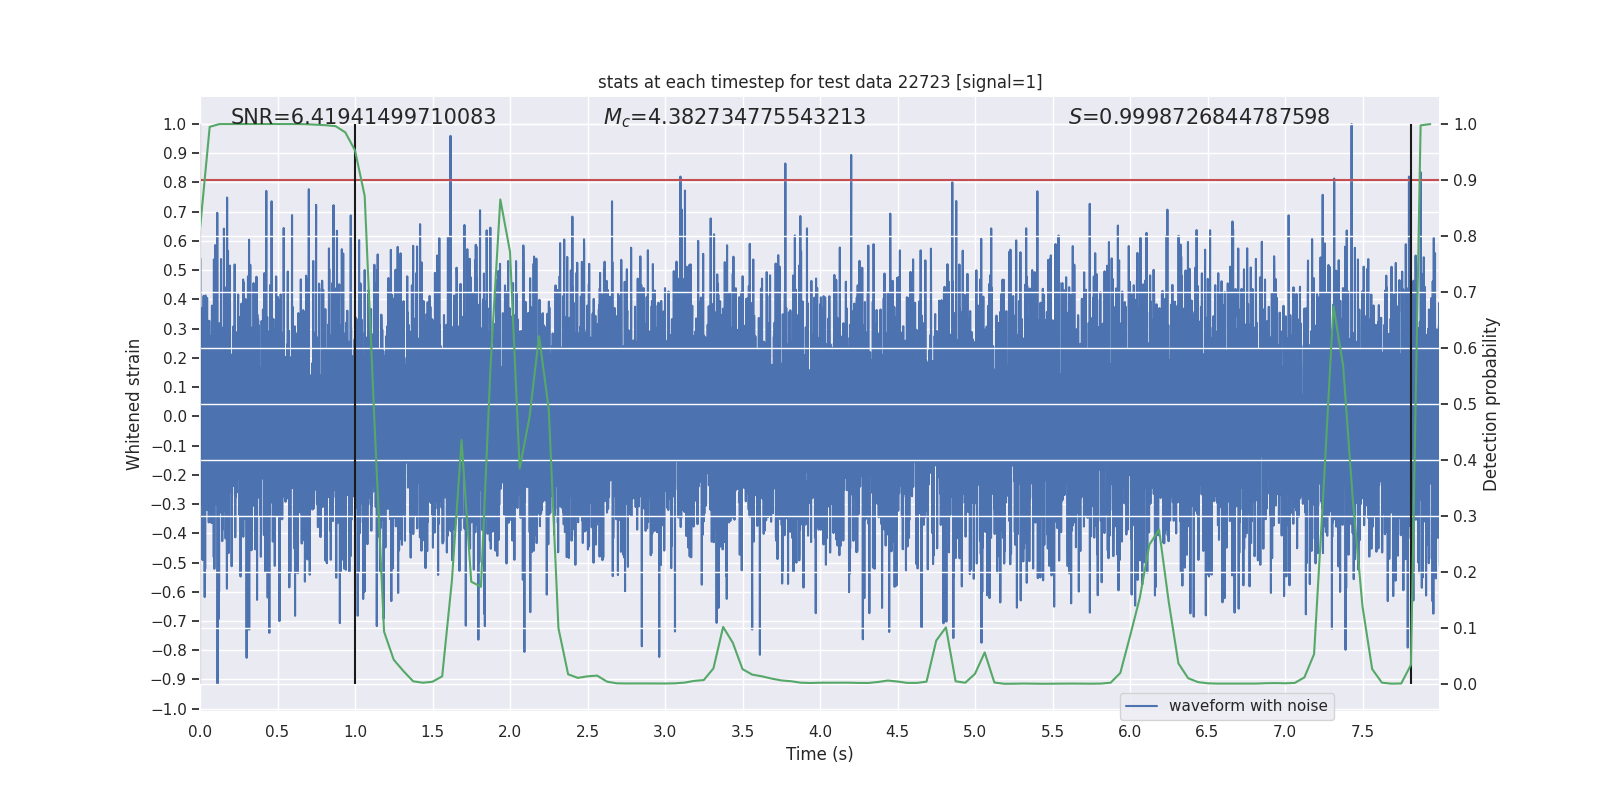Viewport: 1600px width, 800px height.
Task: Click the Time axis tick label 7.5
Action: [1362, 731]
